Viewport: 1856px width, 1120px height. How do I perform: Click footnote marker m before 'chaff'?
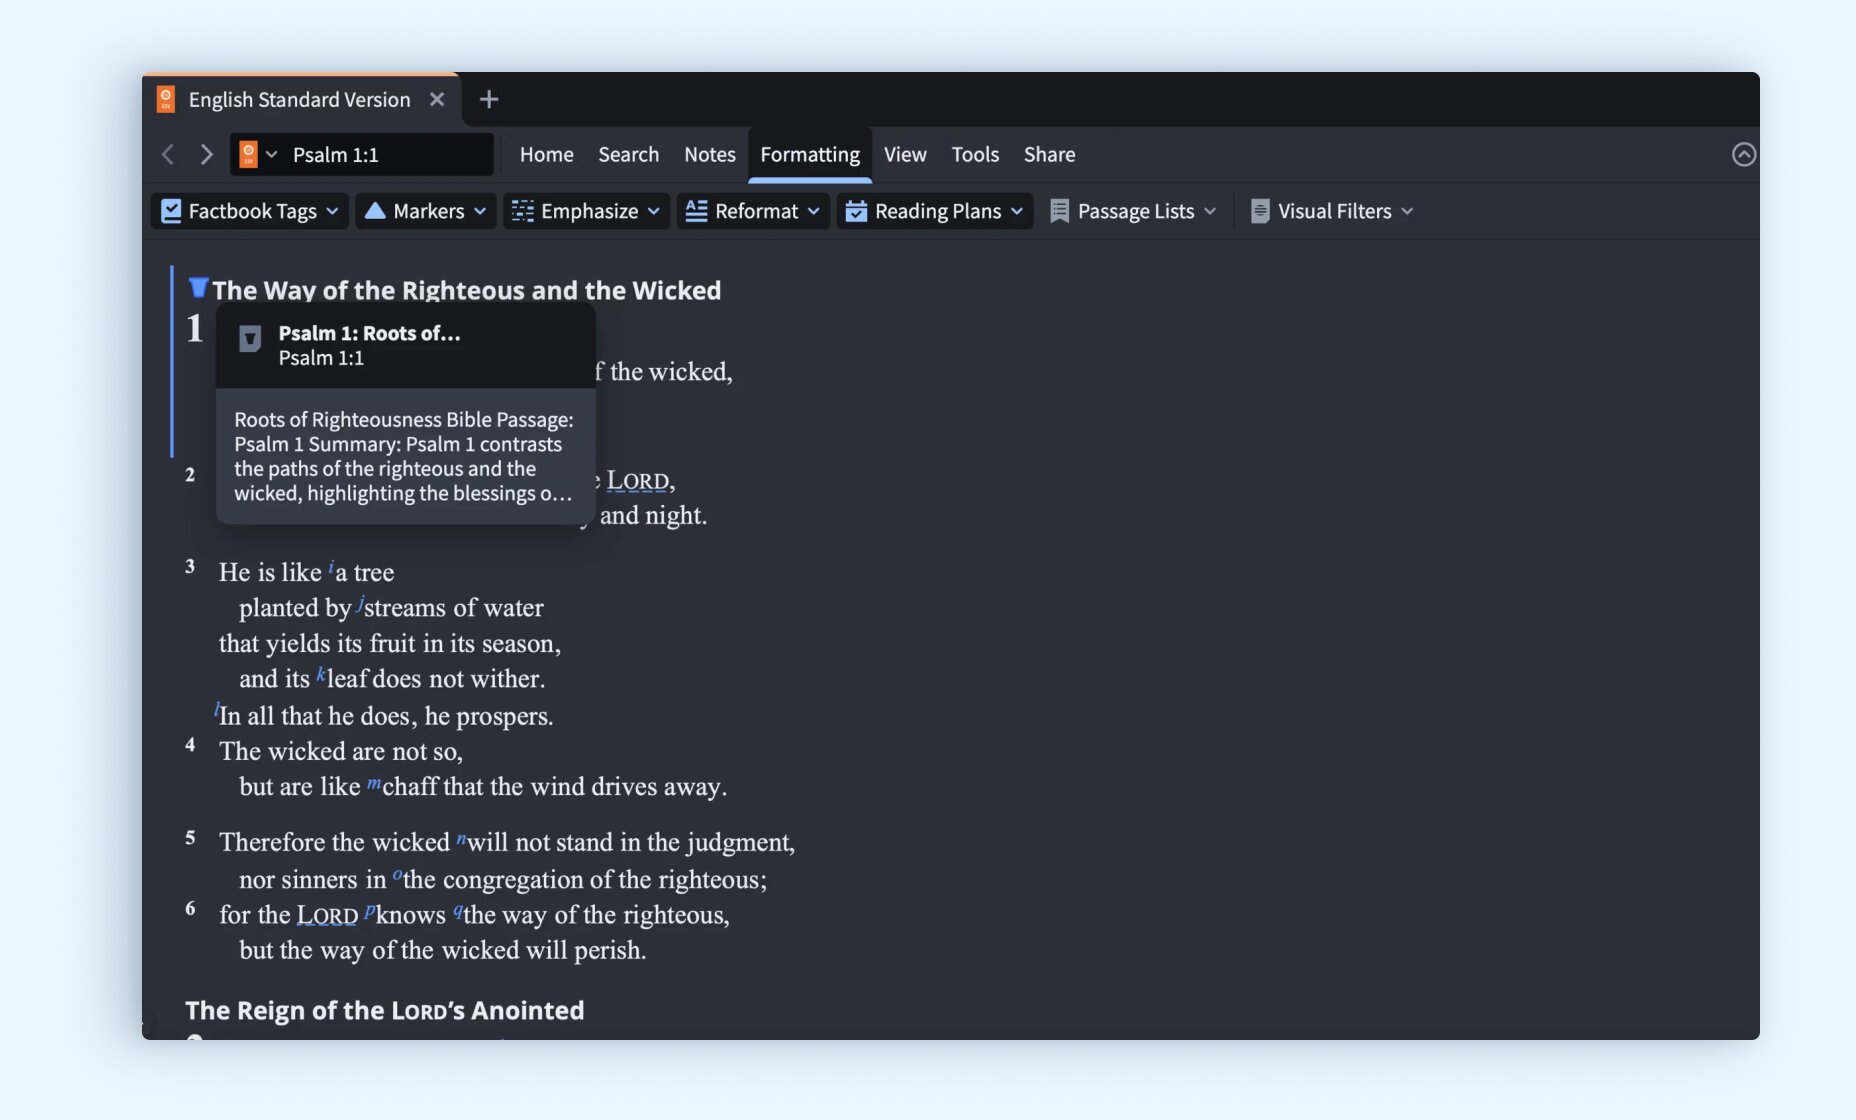(x=374, y=783)
